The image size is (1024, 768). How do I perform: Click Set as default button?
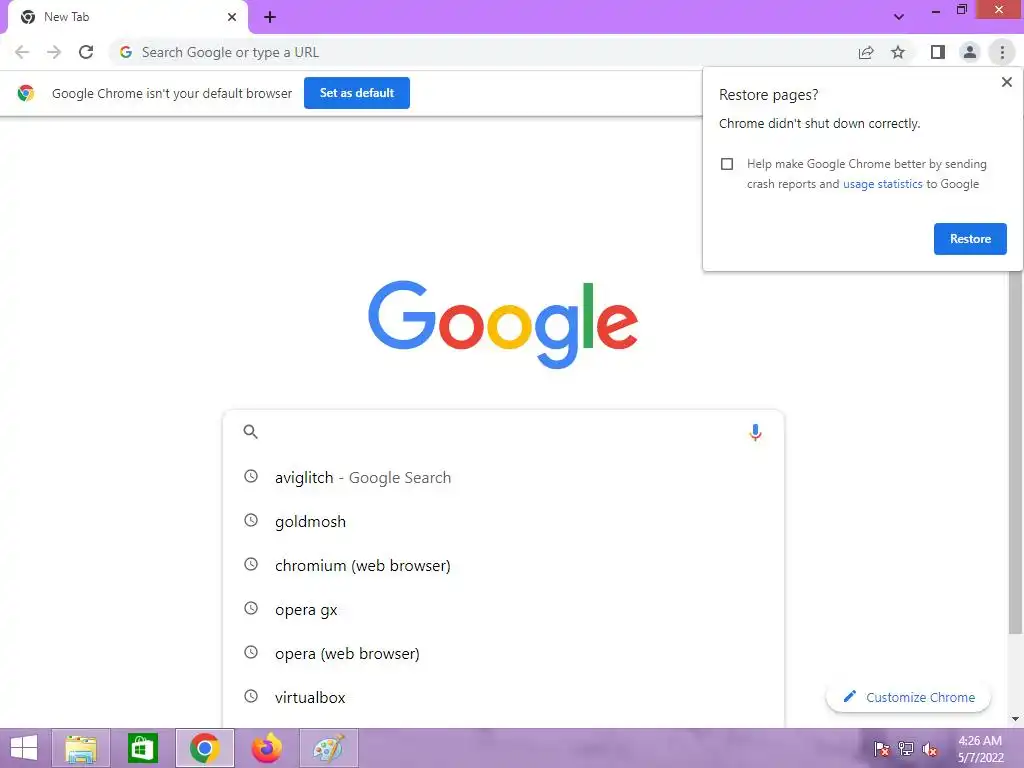pyautogui.click(x=357, y=93)
